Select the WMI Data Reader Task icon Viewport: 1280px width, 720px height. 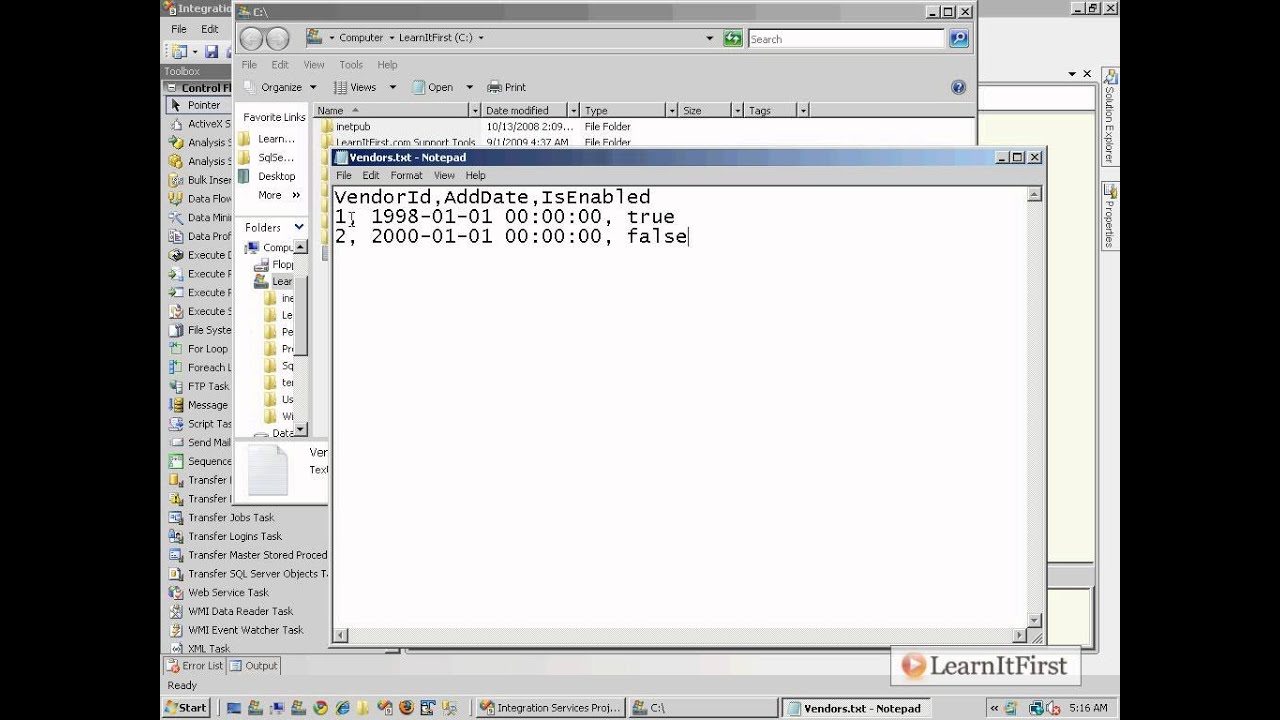[176, 611]
